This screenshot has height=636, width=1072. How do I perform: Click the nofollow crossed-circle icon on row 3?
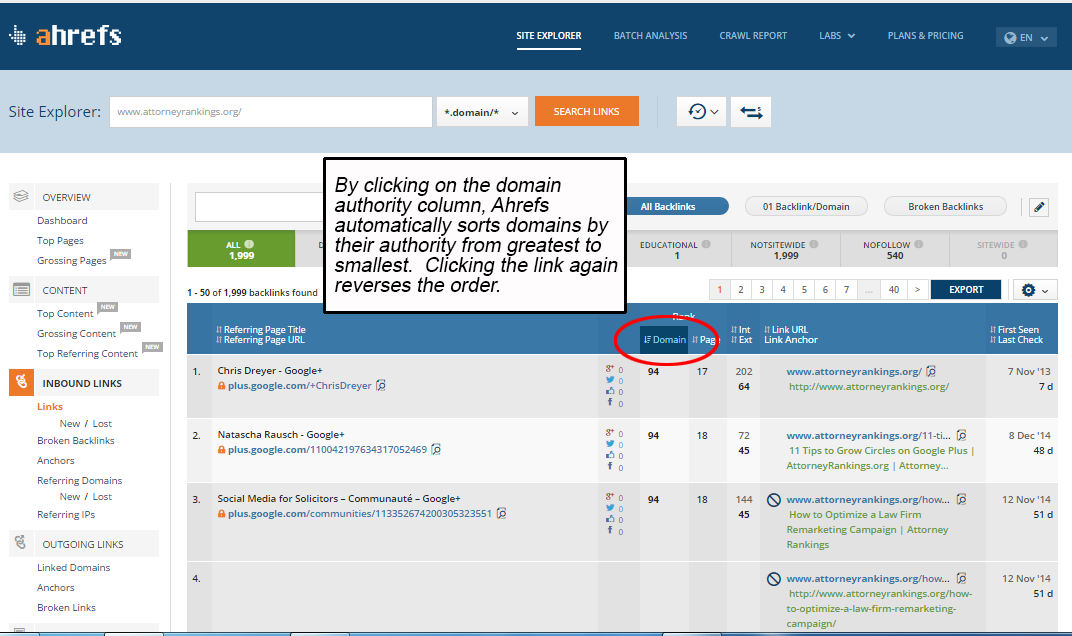[772, 499]
